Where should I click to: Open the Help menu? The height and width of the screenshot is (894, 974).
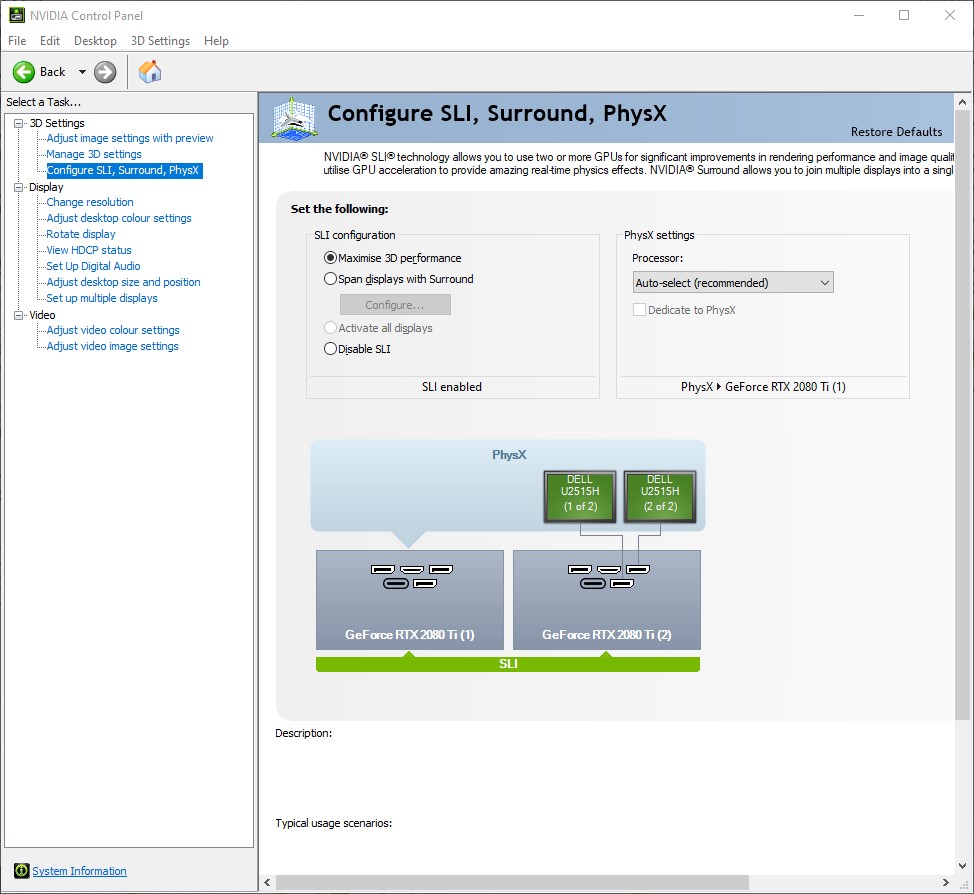click(x=216, y=40)
